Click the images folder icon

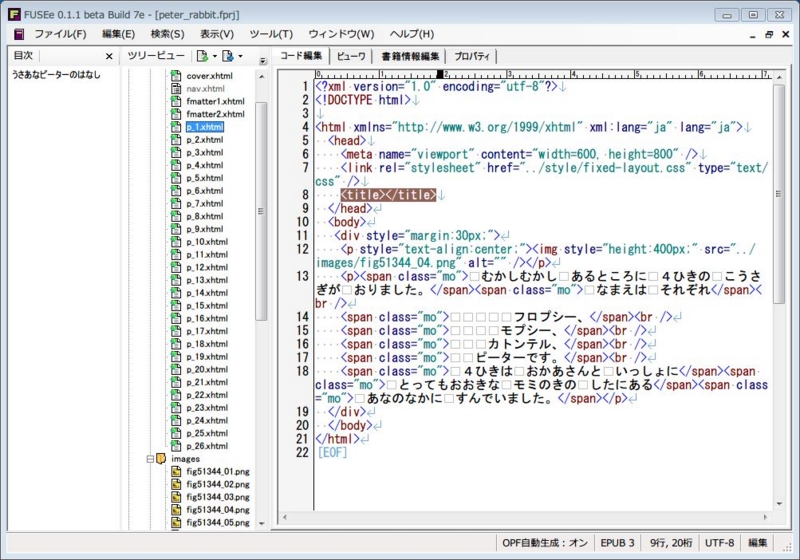pos(161,459)
